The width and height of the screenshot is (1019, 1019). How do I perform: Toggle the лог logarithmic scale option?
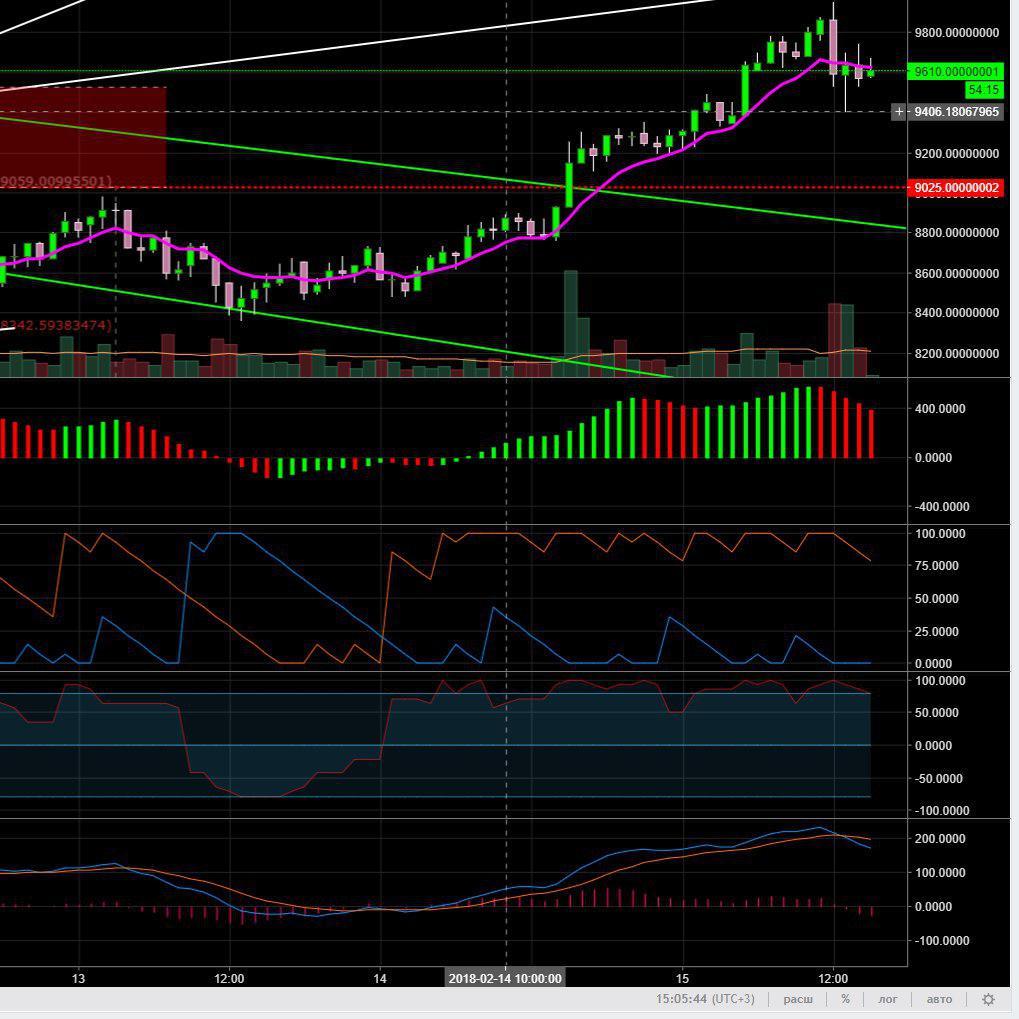tap(888, 999)
